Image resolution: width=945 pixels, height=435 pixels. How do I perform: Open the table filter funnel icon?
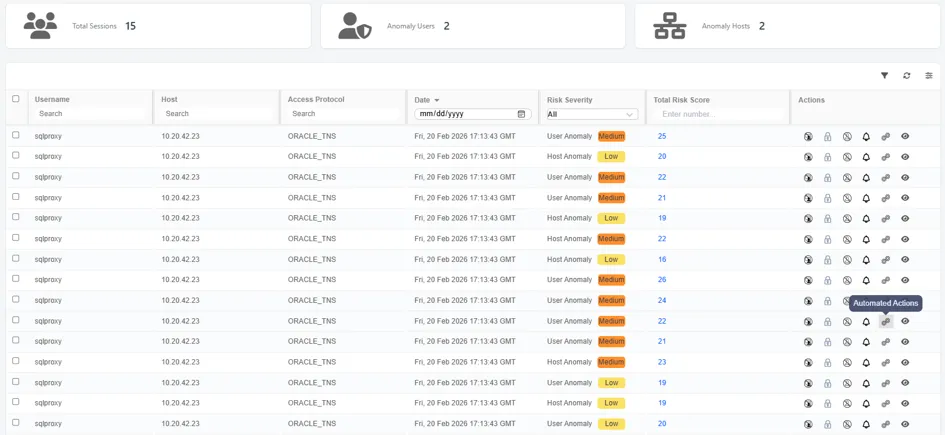[884, 76]
